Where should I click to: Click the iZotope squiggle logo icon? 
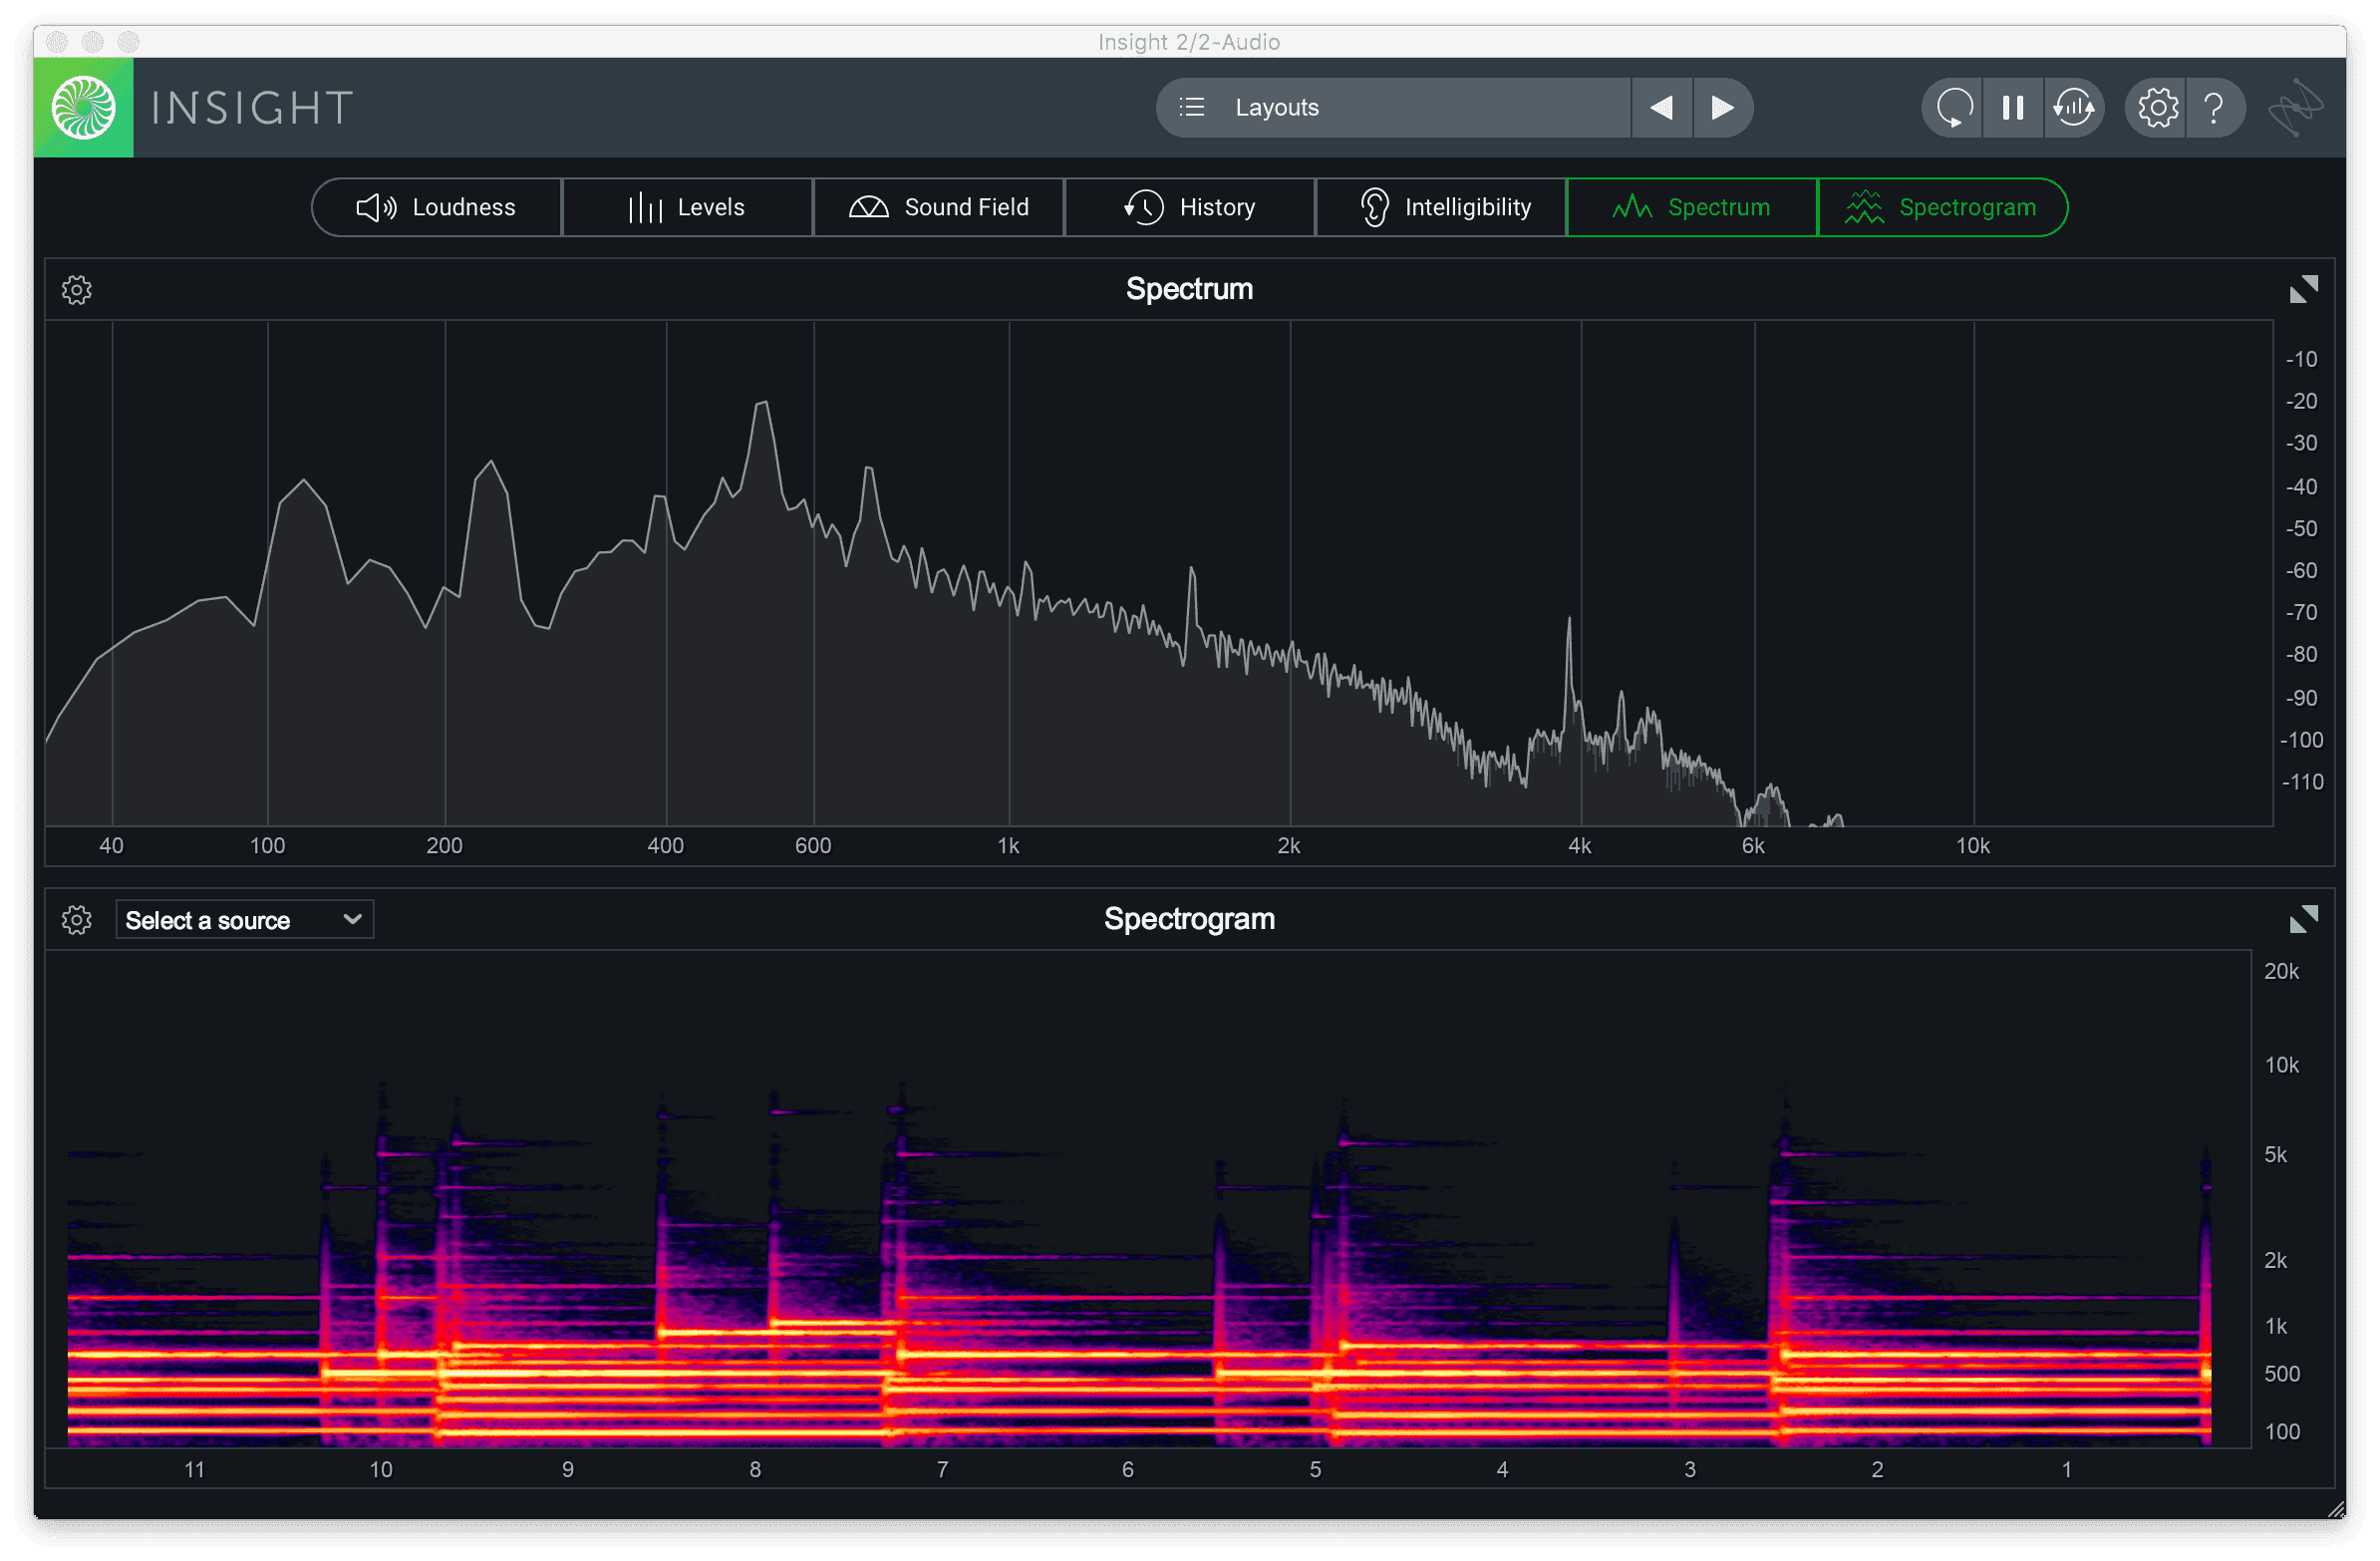(2294, 107)
